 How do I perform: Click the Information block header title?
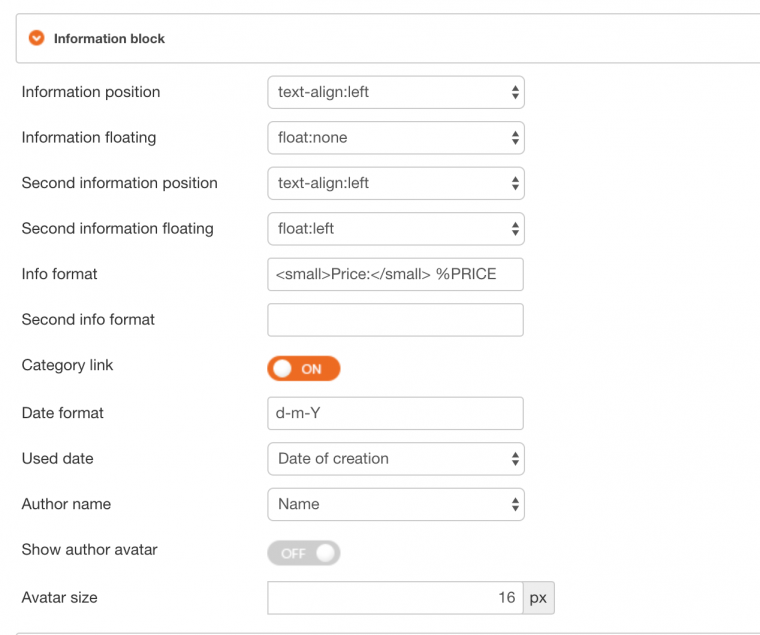click(x=109, y=39)
